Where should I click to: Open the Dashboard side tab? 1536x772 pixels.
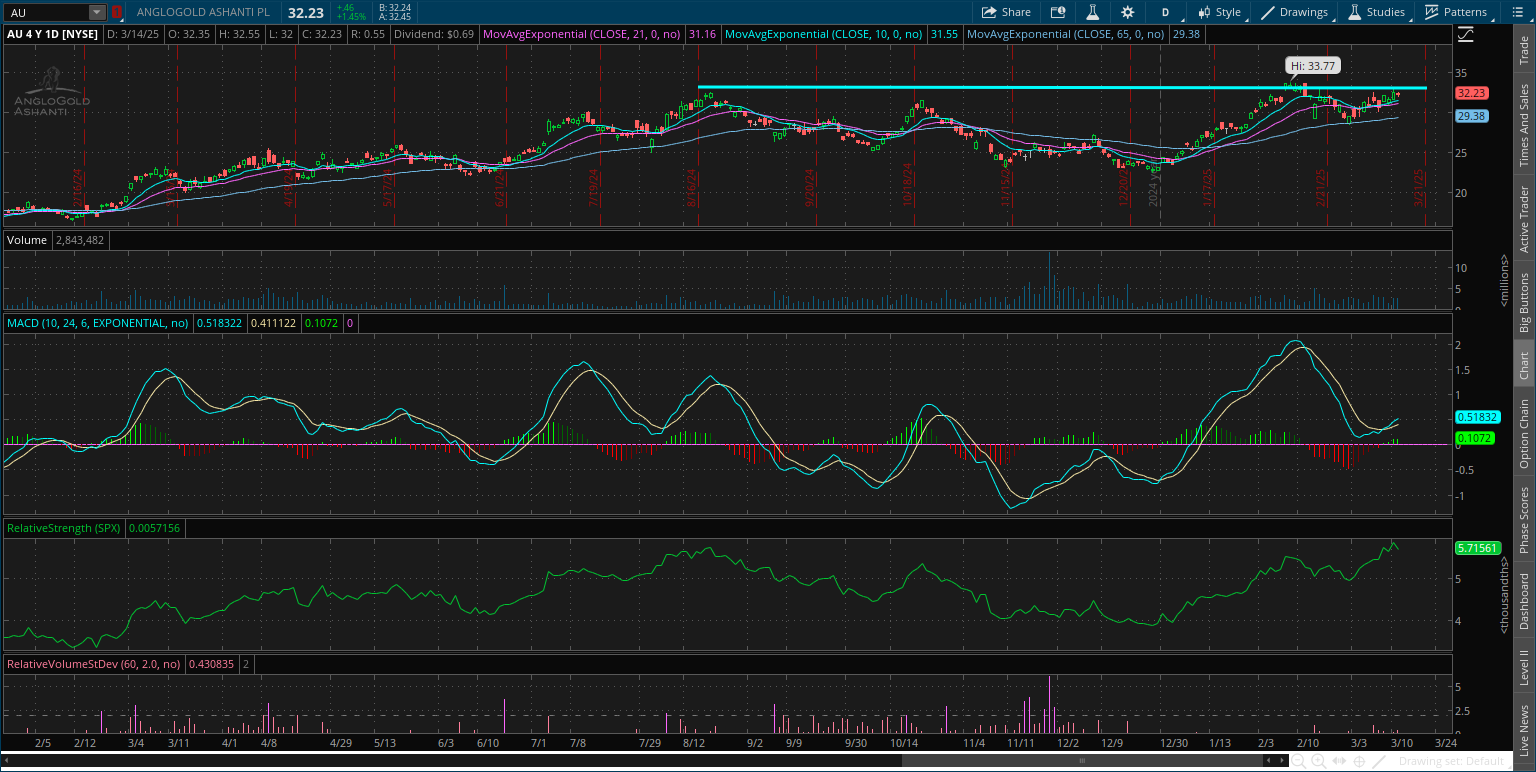[1524, 601]
